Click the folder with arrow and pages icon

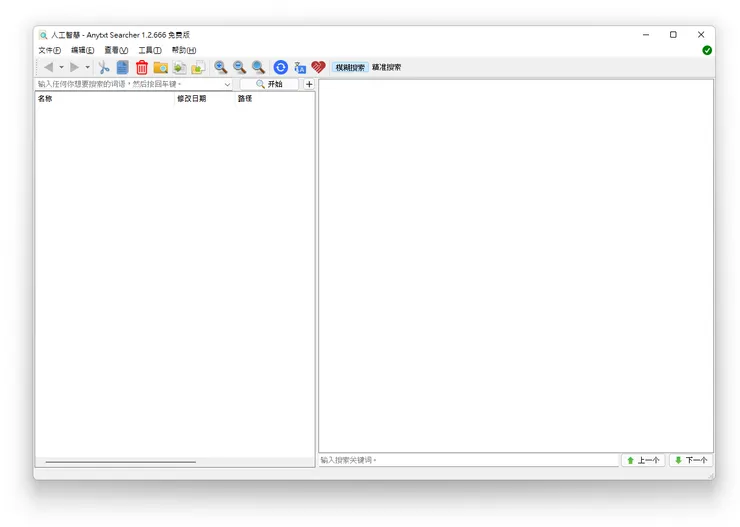(198, 67)
